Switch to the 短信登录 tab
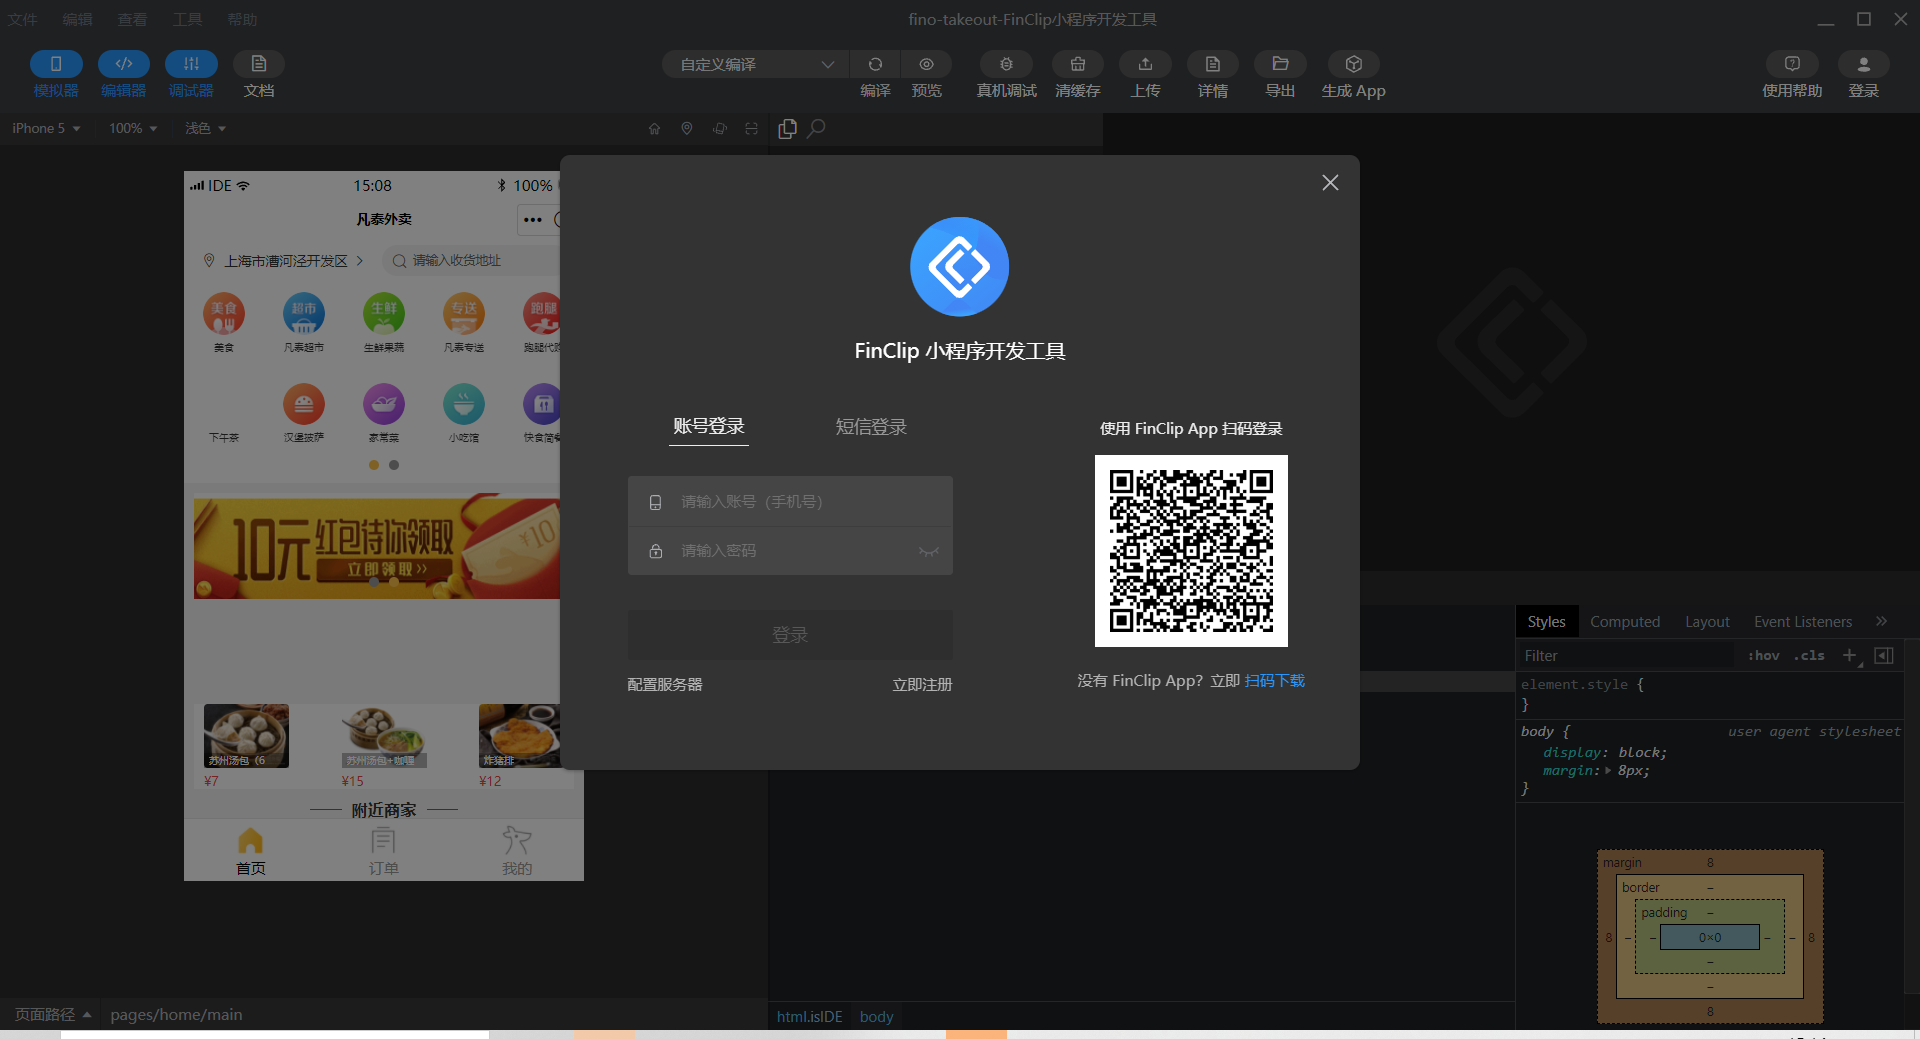The image size is (1920, 1039). pyautogui.click(x=871, y=427)
